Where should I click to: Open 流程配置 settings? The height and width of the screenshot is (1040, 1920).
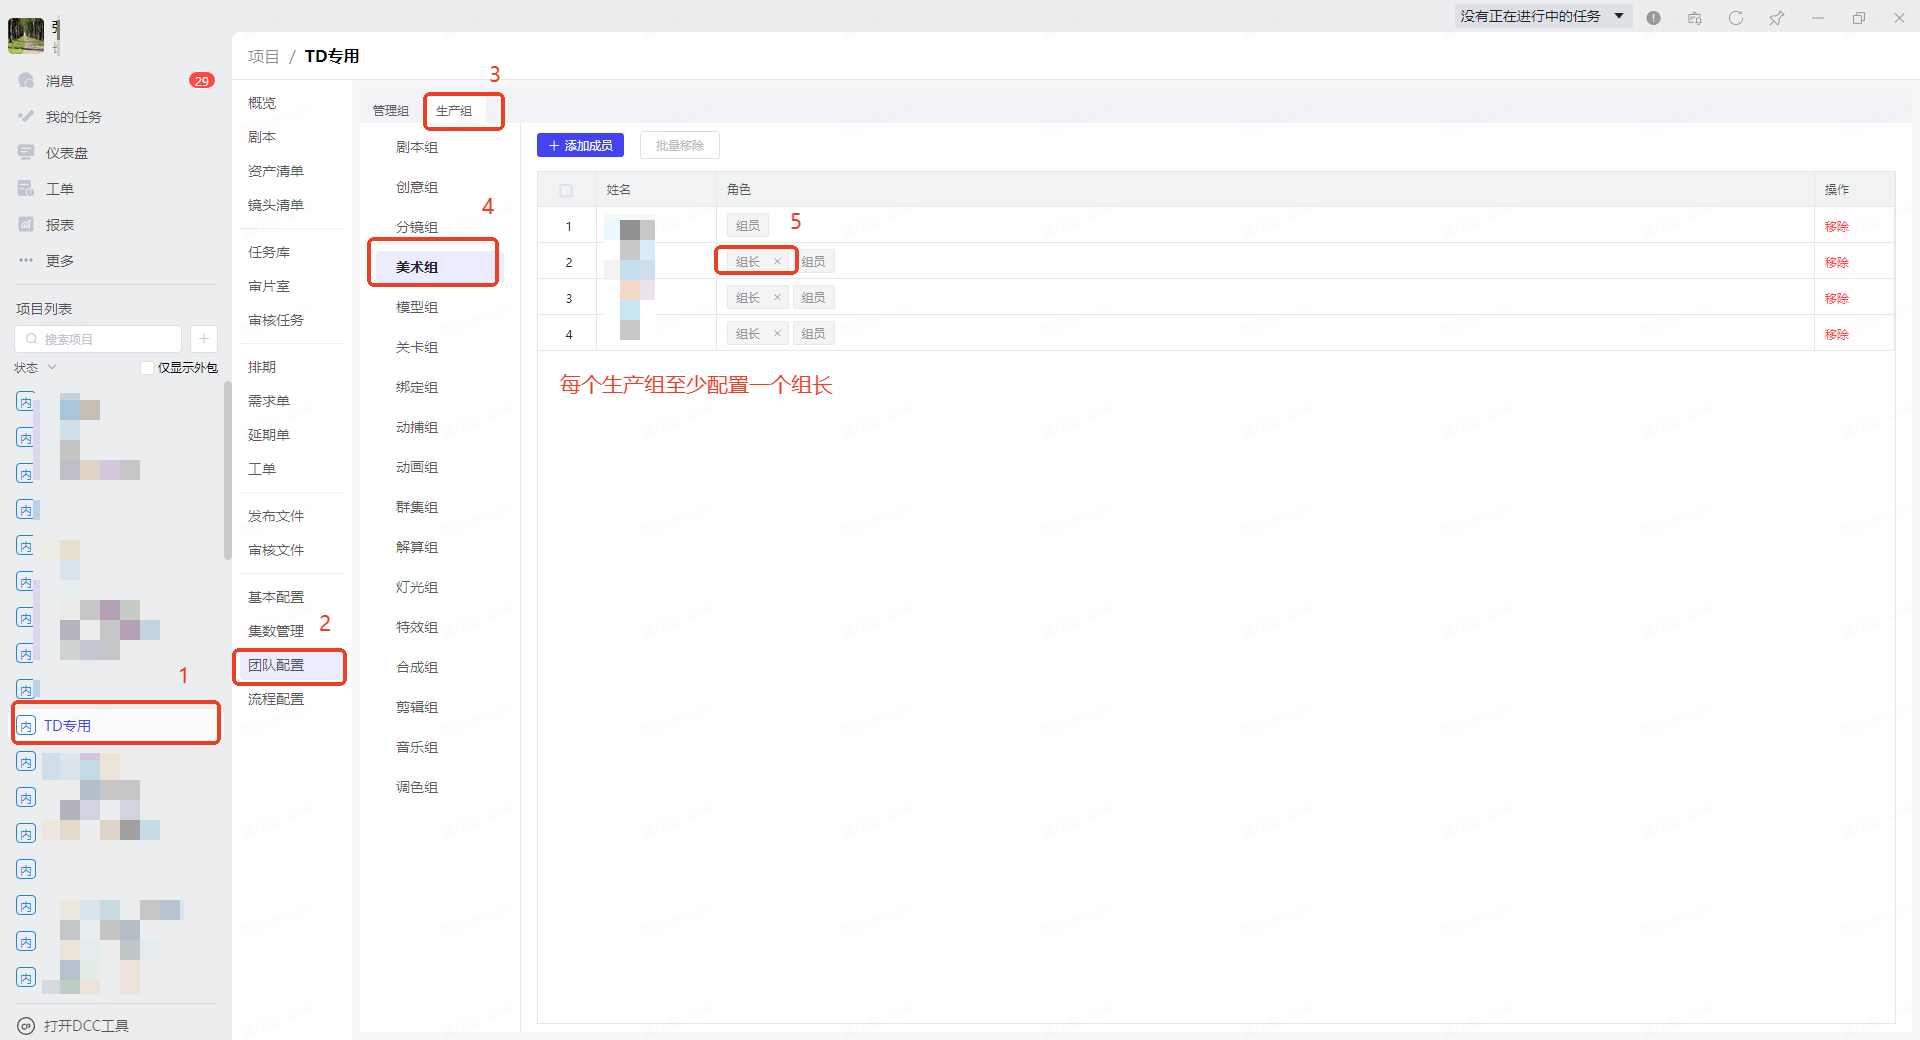point(276,699)
